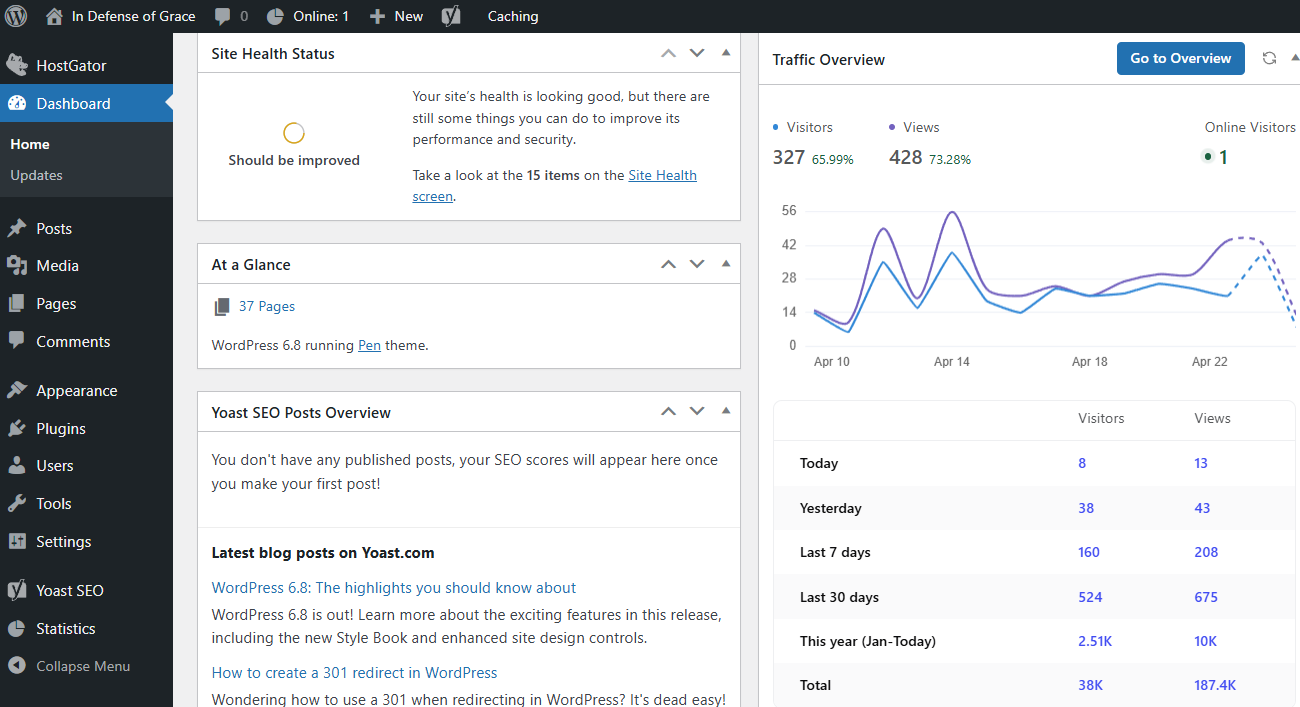
Task: Click the Statistics pie chart icon
Action: pyautogui.click(x=16, y=629)
